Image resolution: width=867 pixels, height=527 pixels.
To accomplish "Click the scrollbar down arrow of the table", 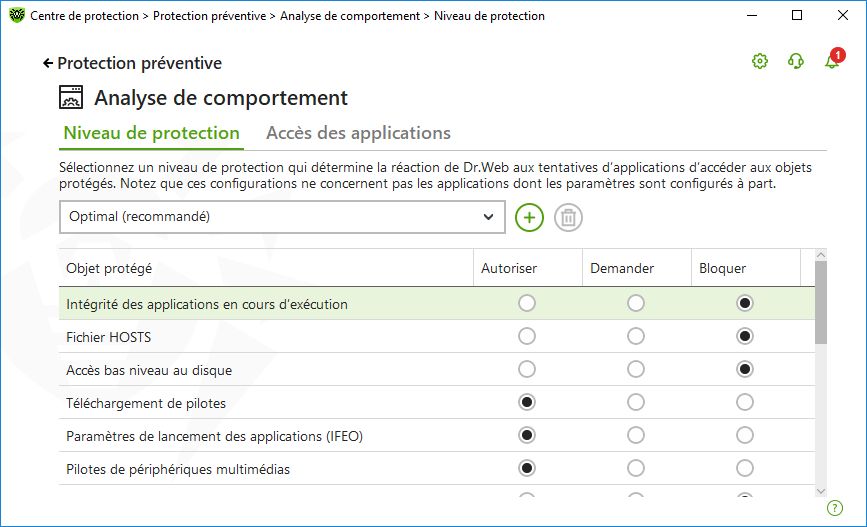I will (821, 491).
